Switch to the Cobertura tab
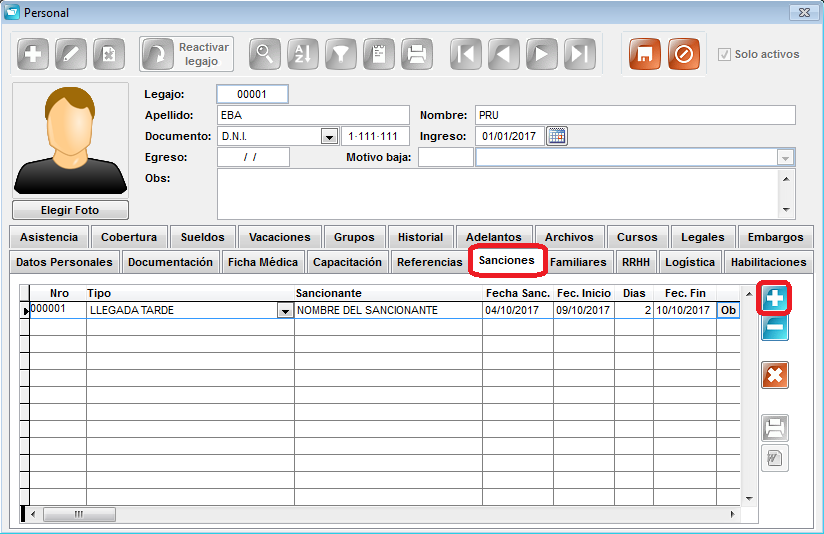This screenshot has height=534, width=824. (129, 237)
